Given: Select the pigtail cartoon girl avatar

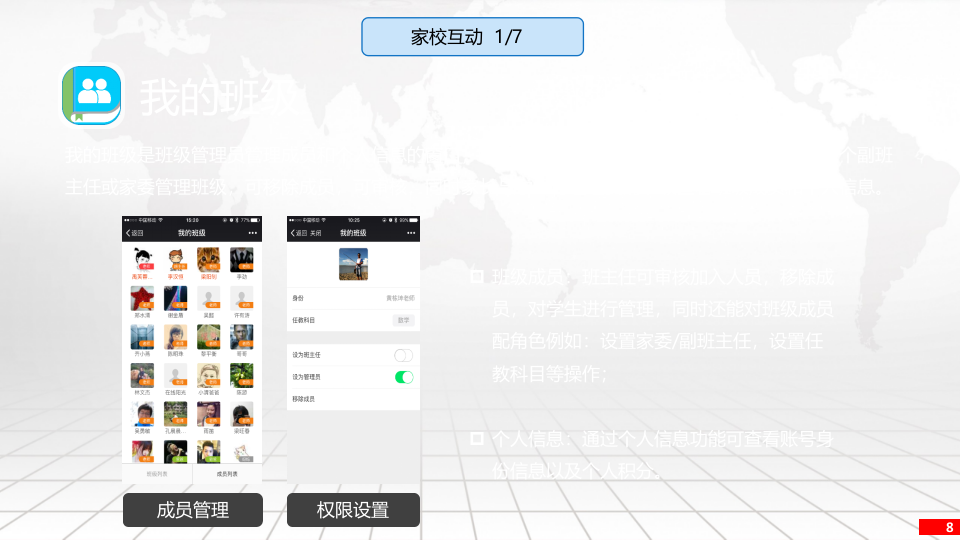Looking at the screenshot, I should (143, 260).
